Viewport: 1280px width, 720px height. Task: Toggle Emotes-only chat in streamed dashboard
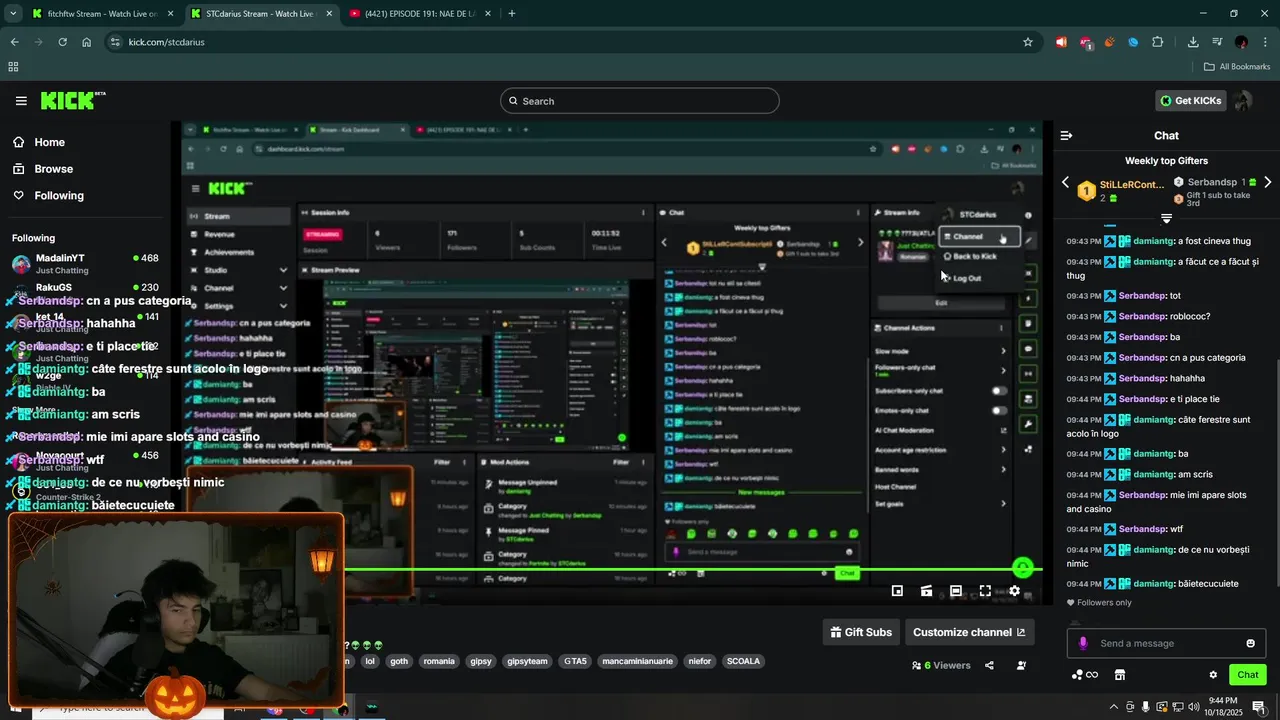coord(999,410)
